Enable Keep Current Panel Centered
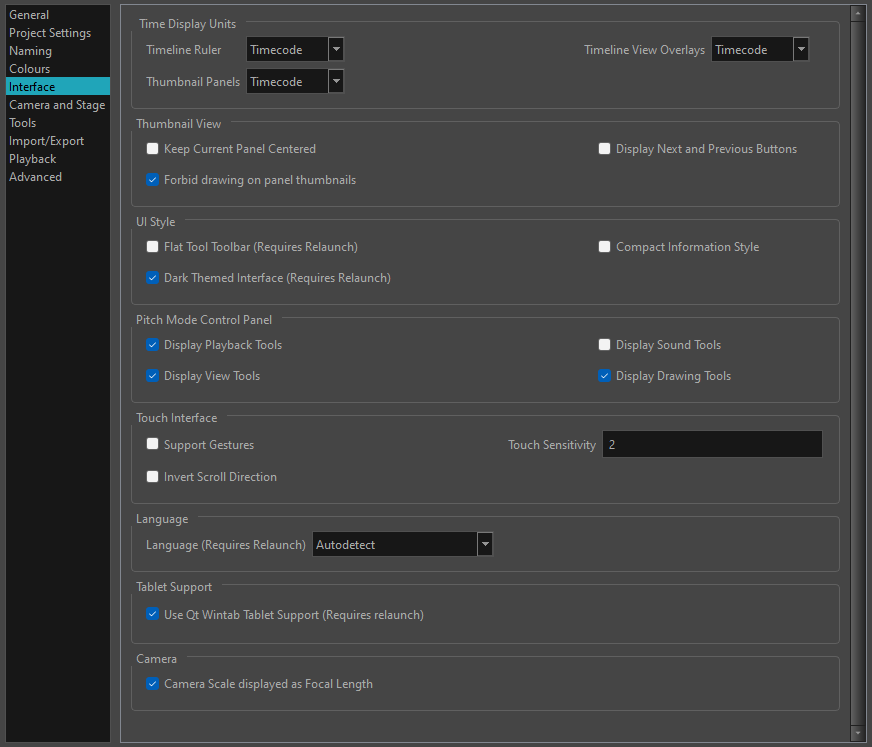Image resolution: width=872 pixels, height=747 pixels. point(153,149)
